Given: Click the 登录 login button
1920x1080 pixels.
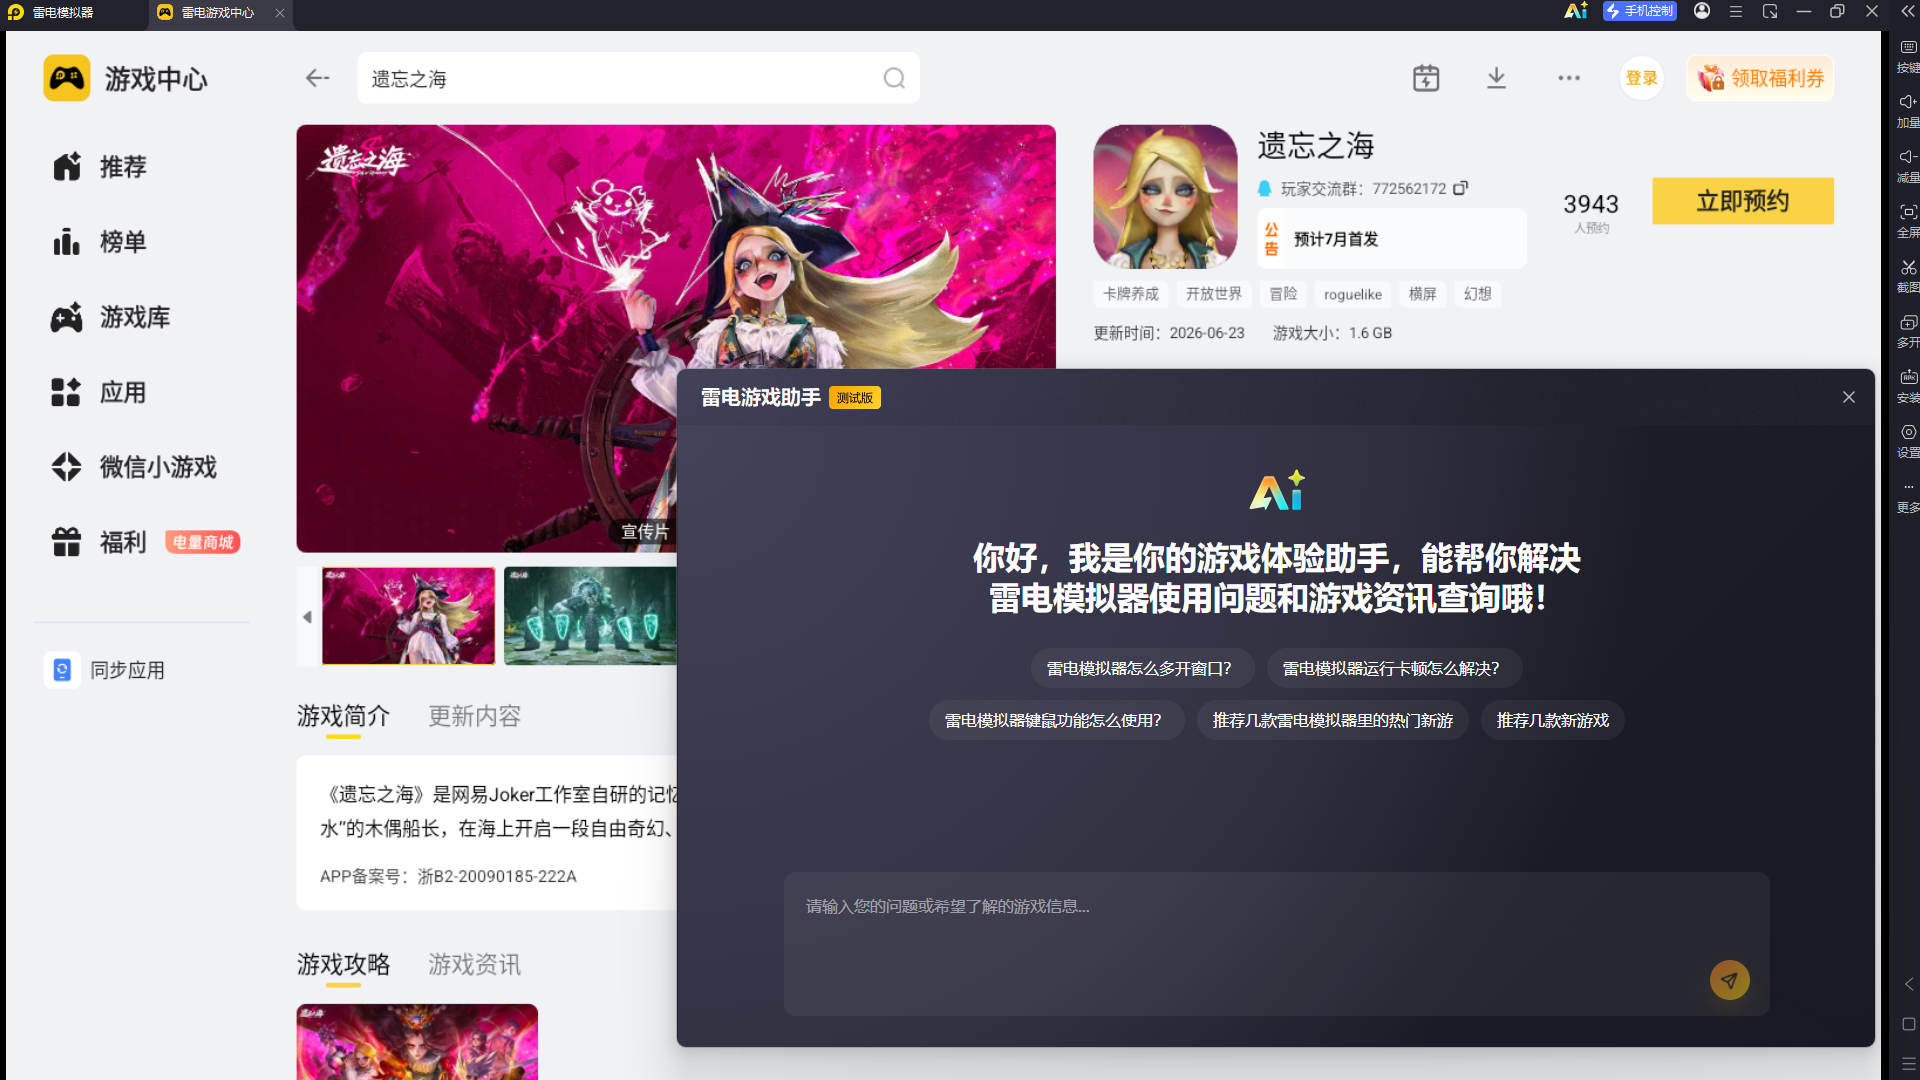Looking at the screenshot, I should point(1641,78).
